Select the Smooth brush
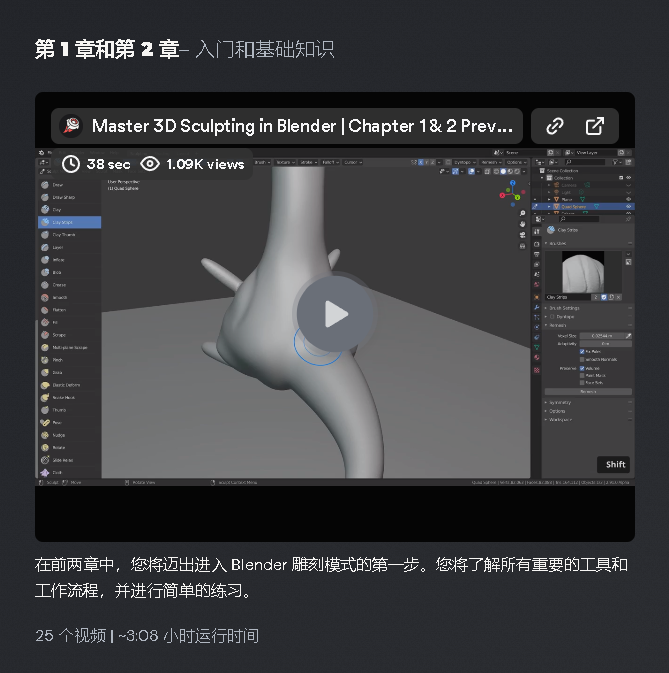 click(70, 297)
